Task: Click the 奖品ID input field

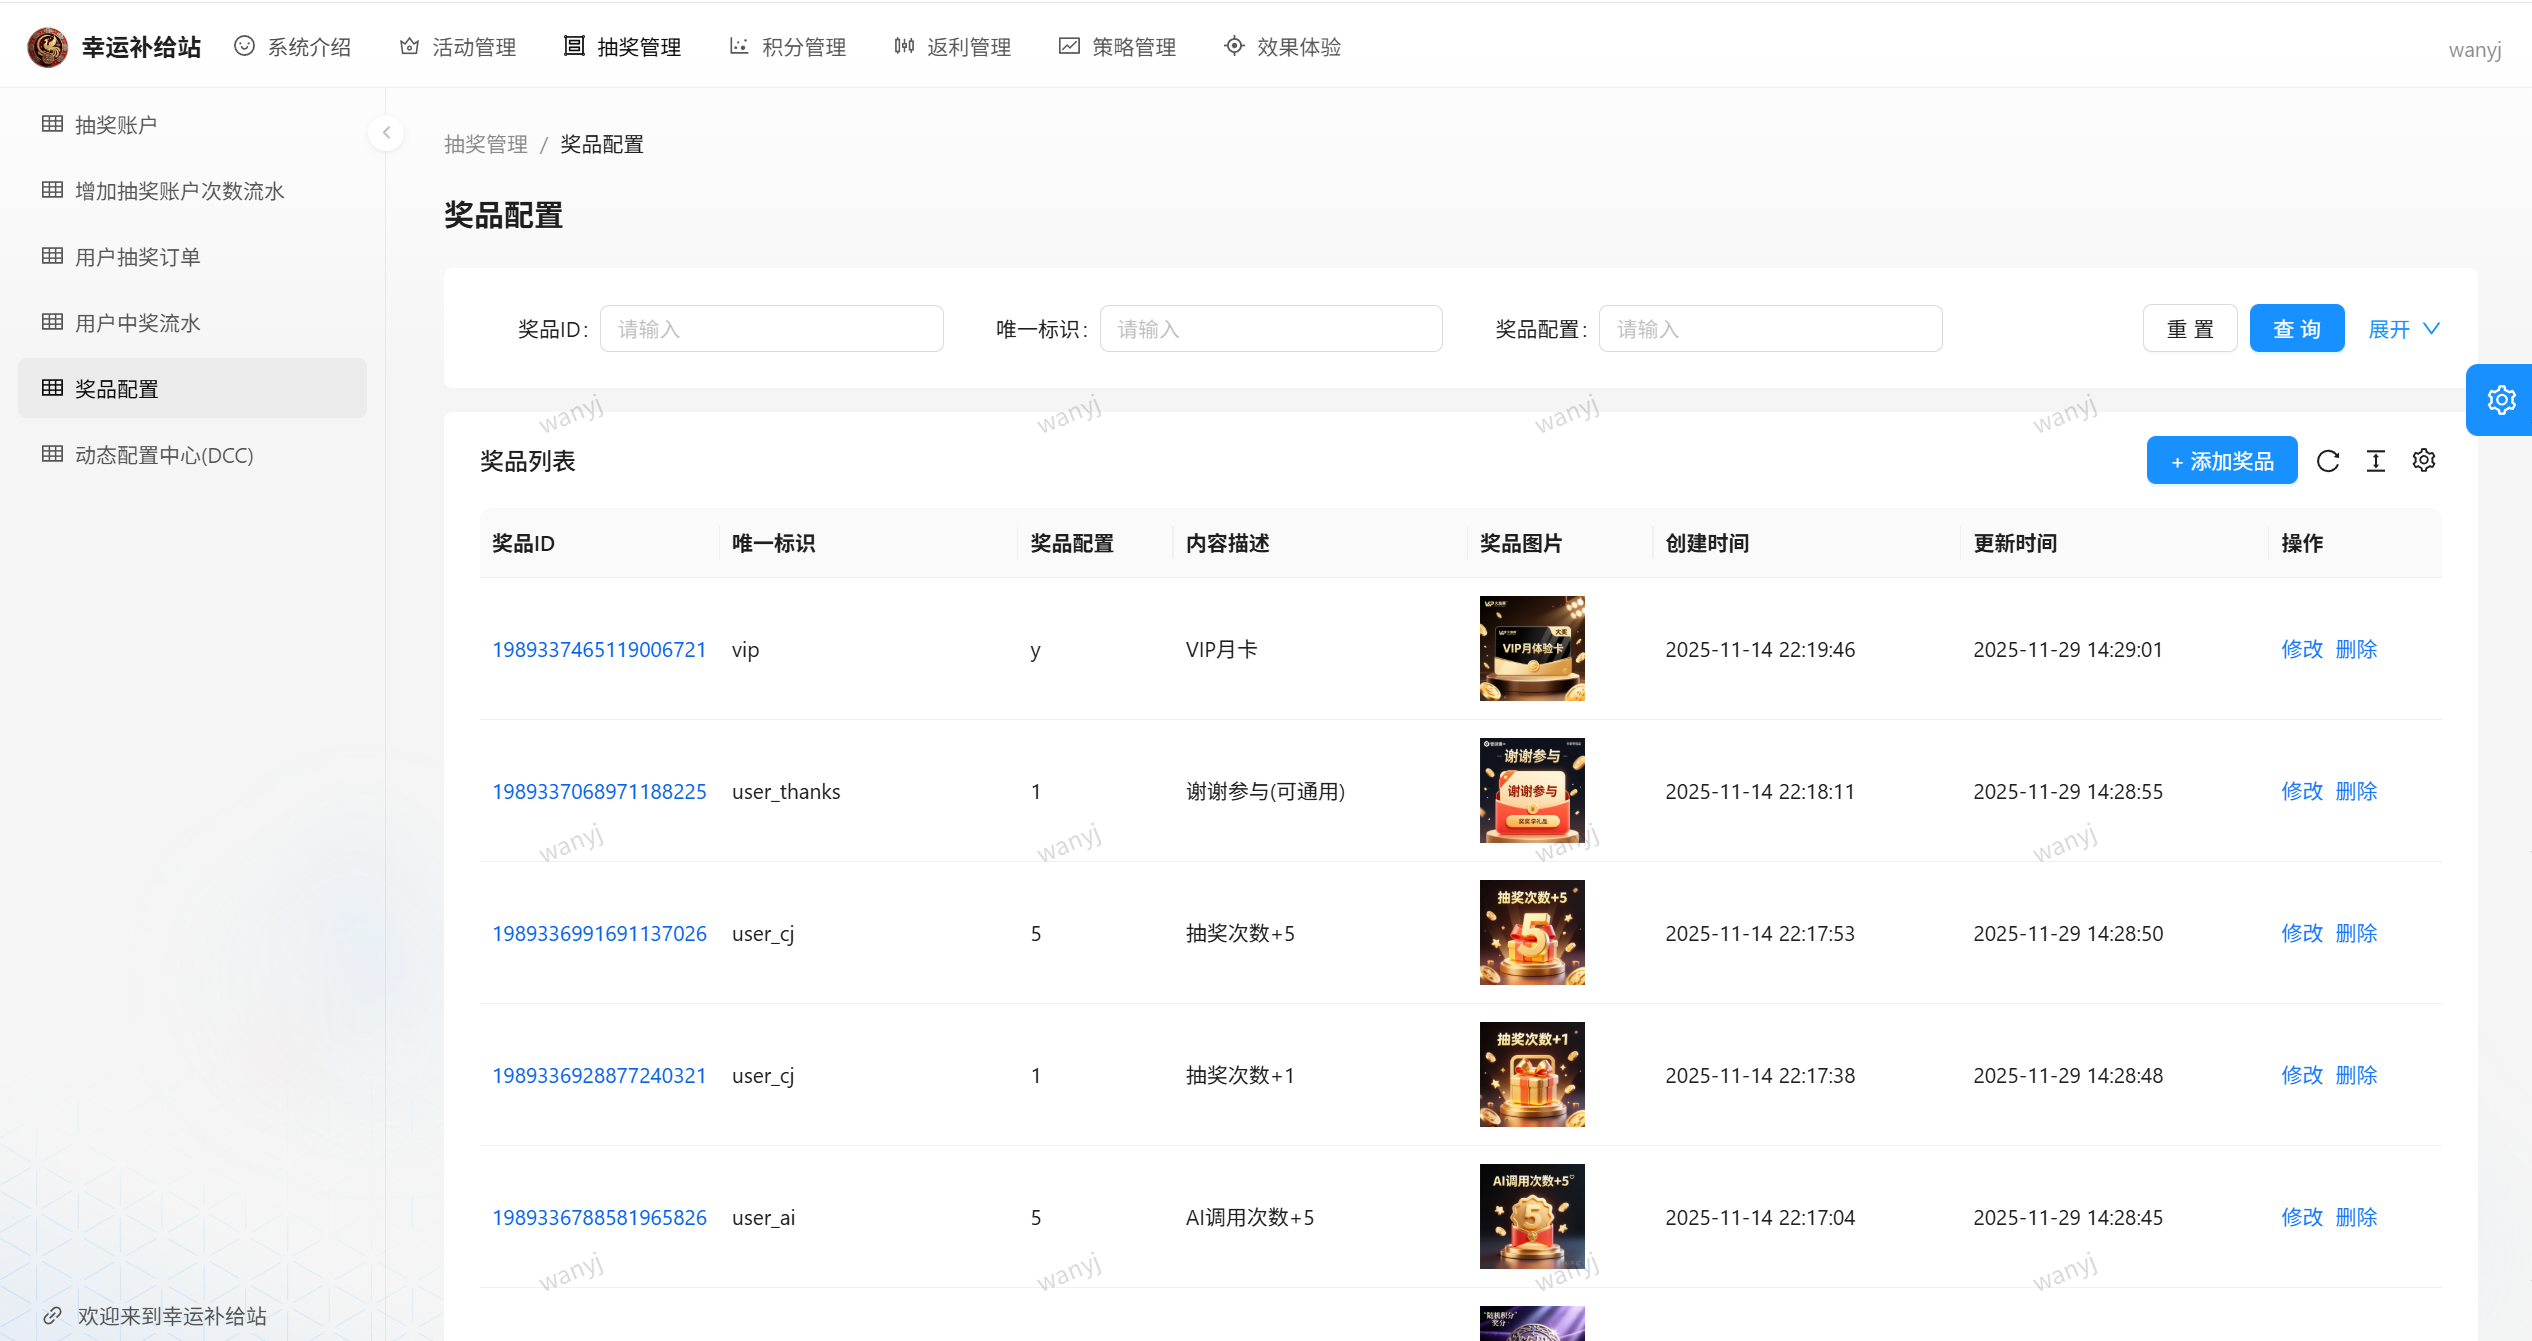Action: pyautogui.click(x=771, y=329)
